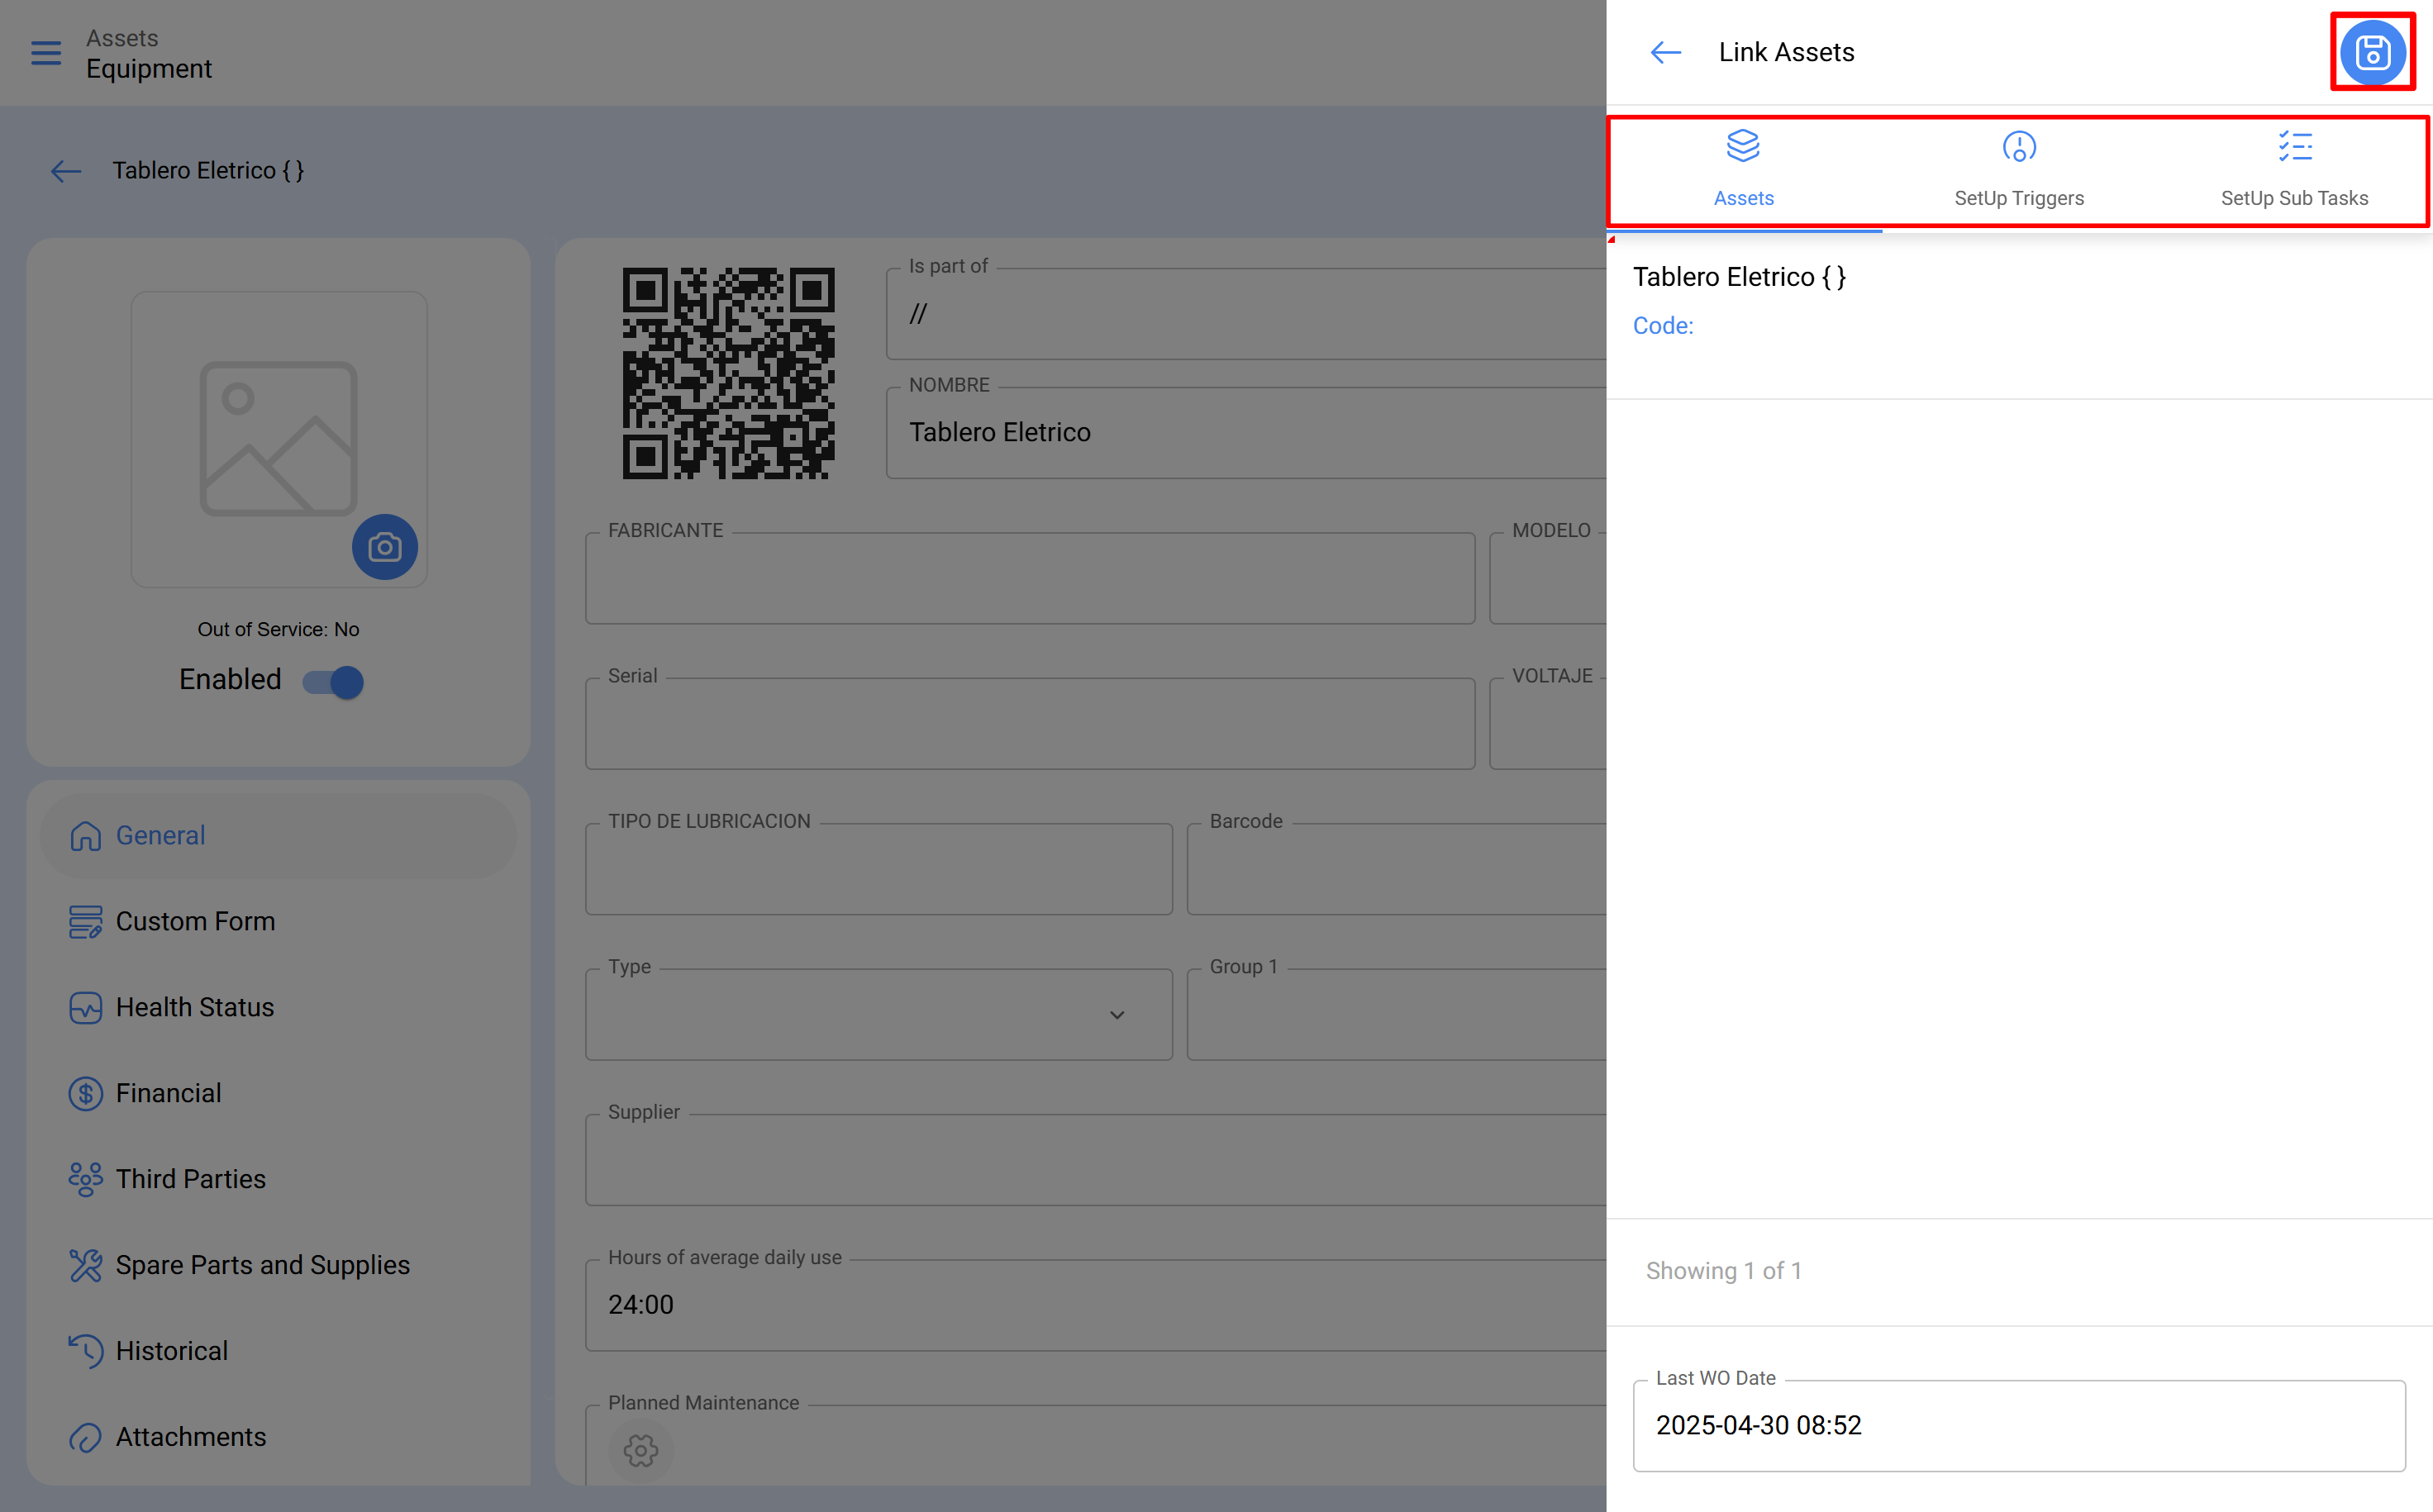Viewport: 2433px width, 1512px height.
Task: Open Spare Parts and Supplies section
Action: (279, 1266)
